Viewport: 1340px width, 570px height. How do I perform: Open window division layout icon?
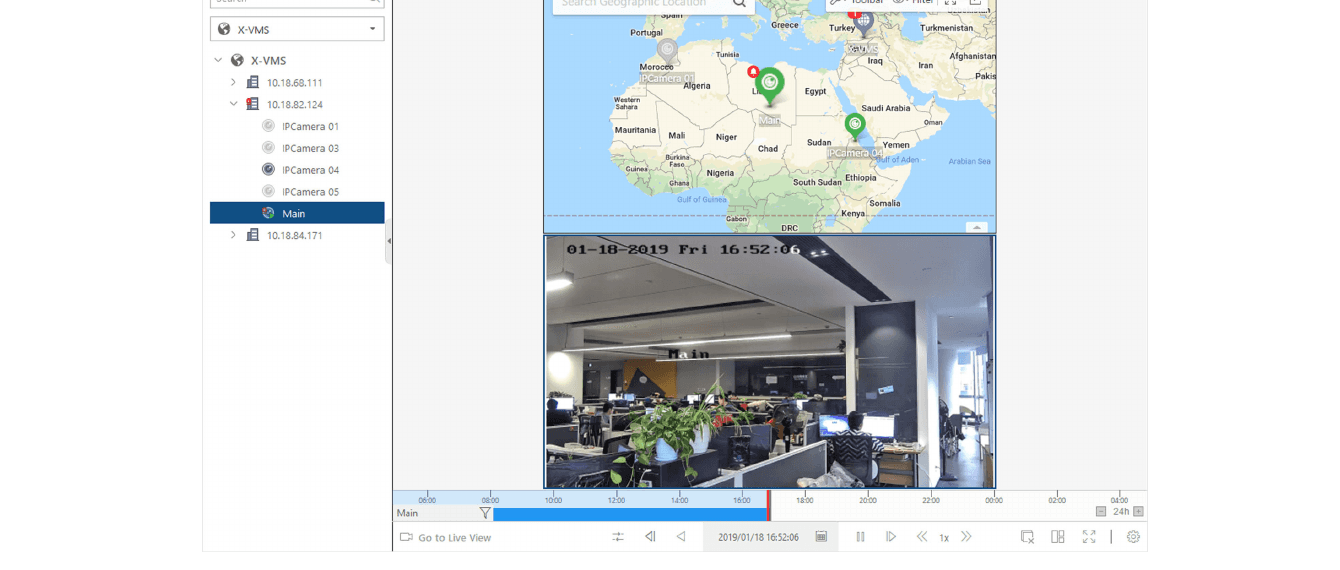(1058, 537)
